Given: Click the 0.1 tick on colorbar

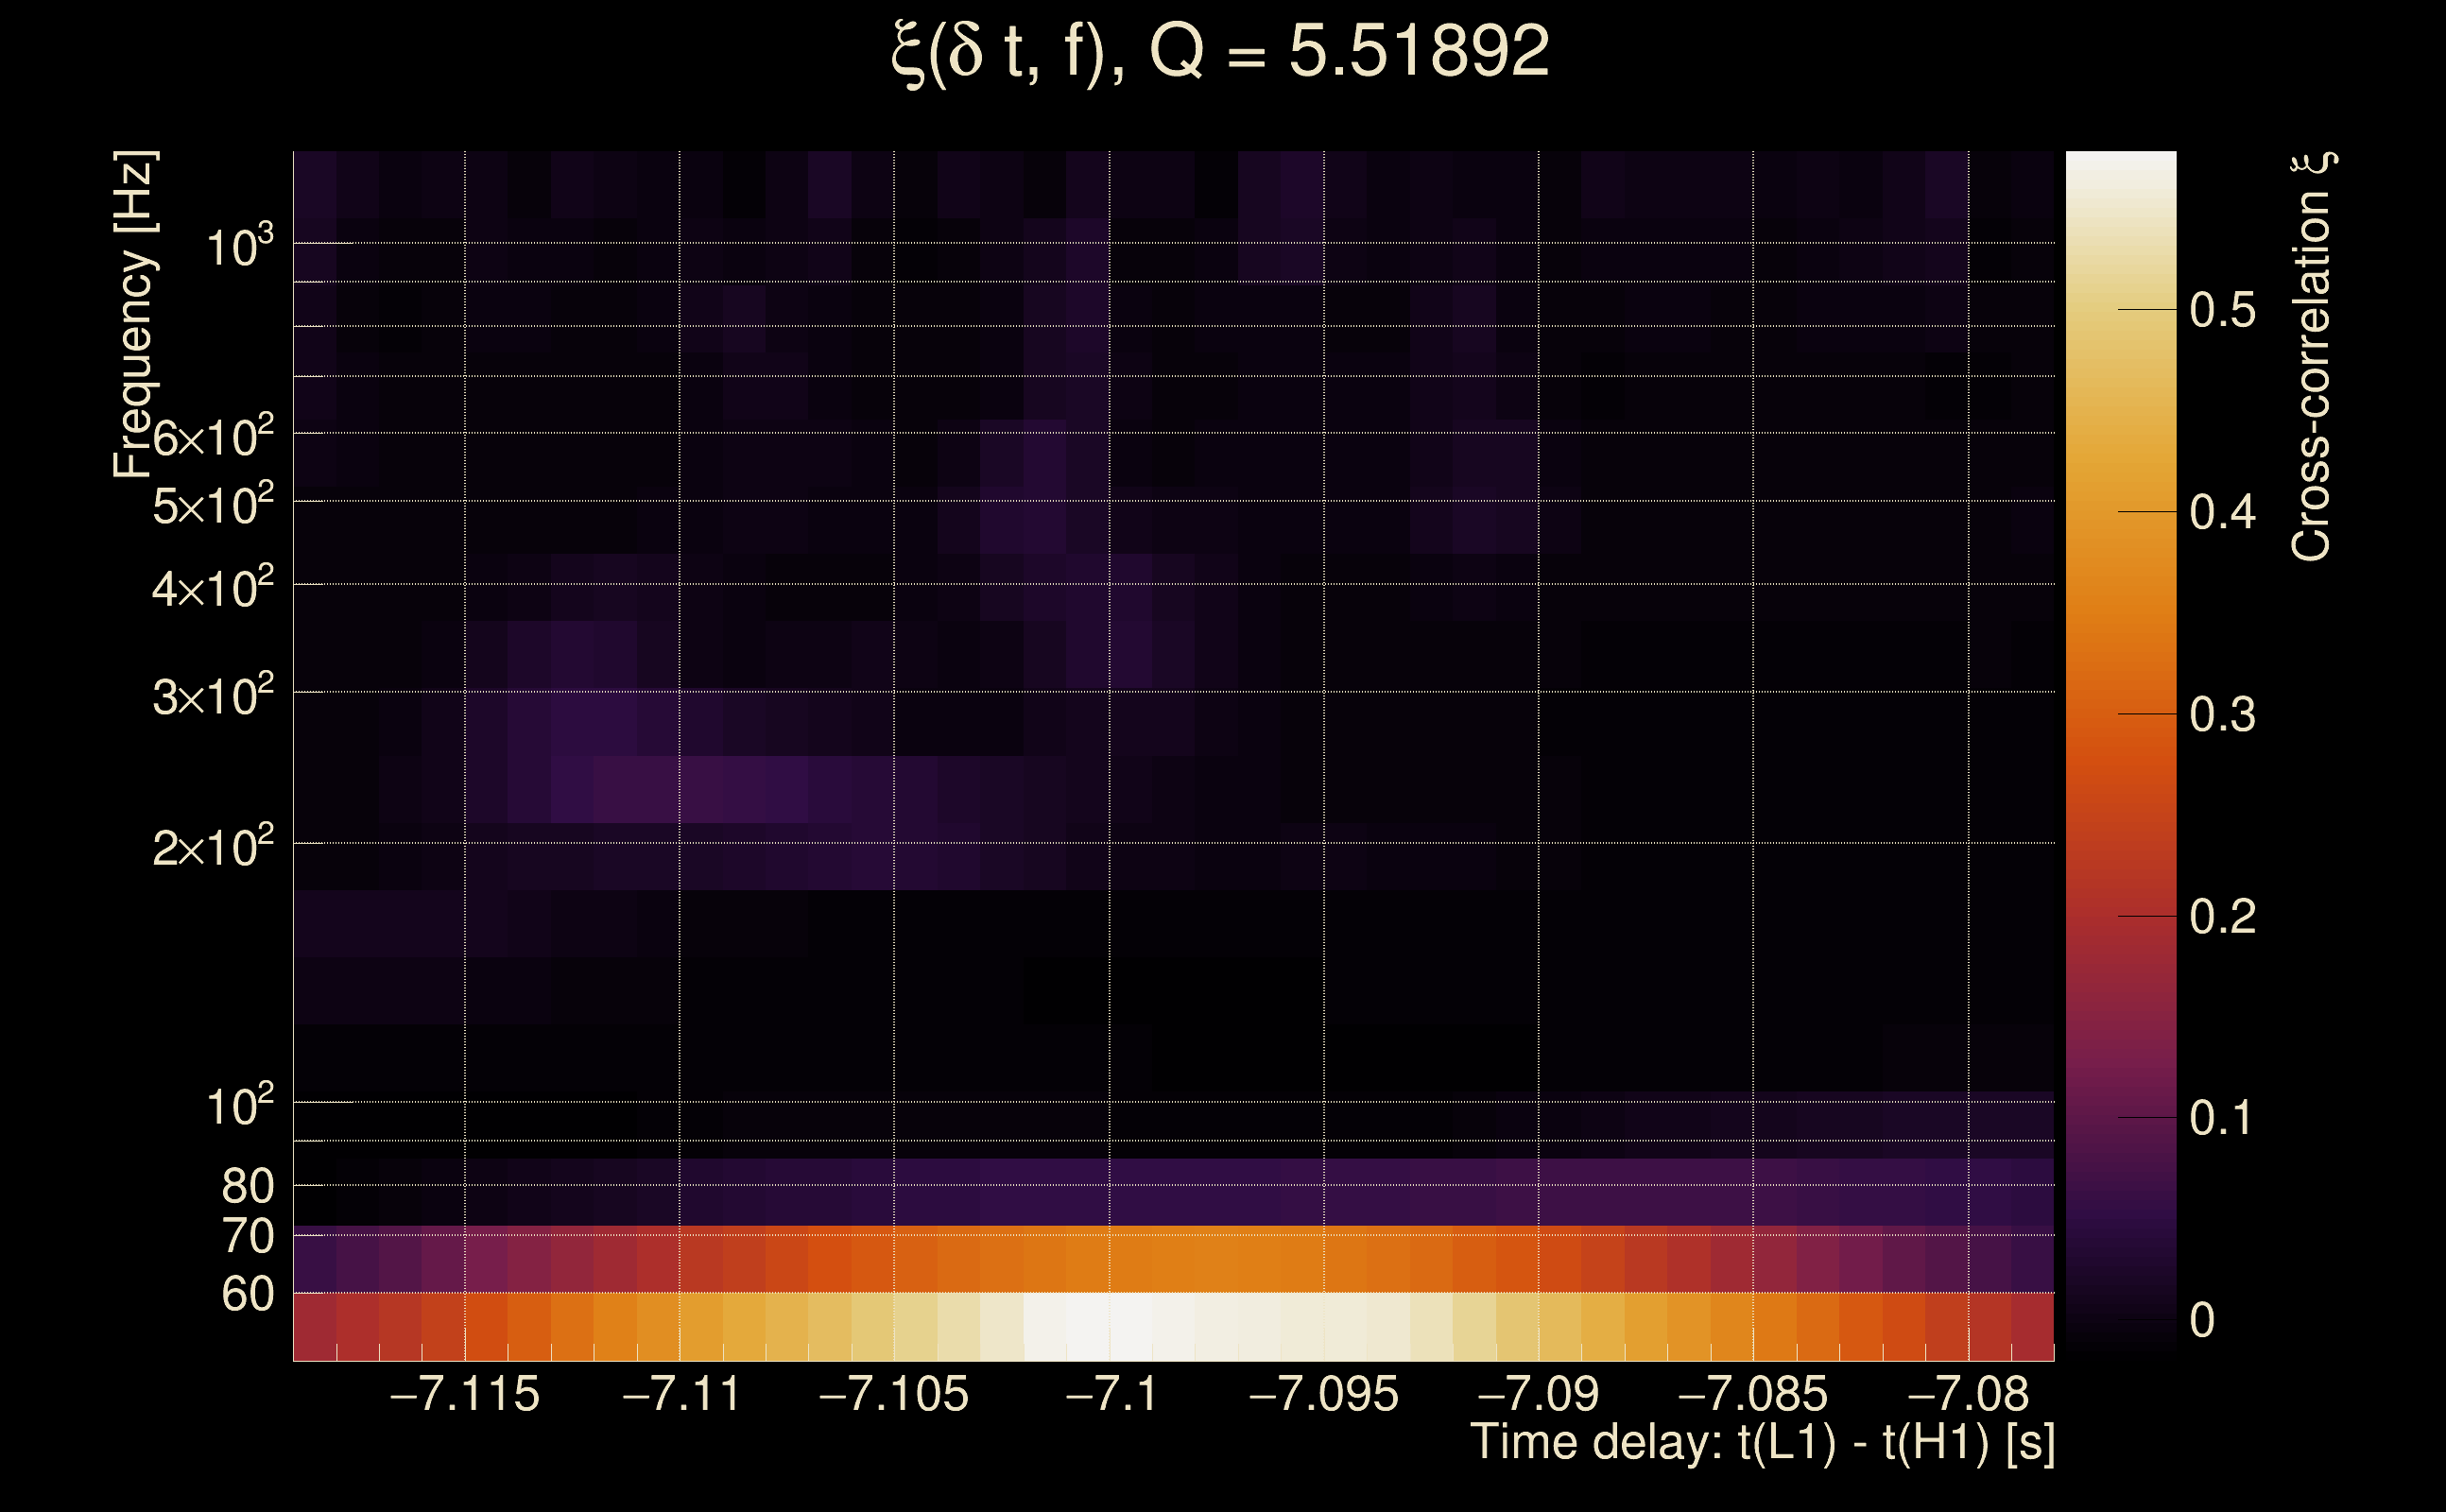Looking at the screenshot, I should click(2222, 1118).
